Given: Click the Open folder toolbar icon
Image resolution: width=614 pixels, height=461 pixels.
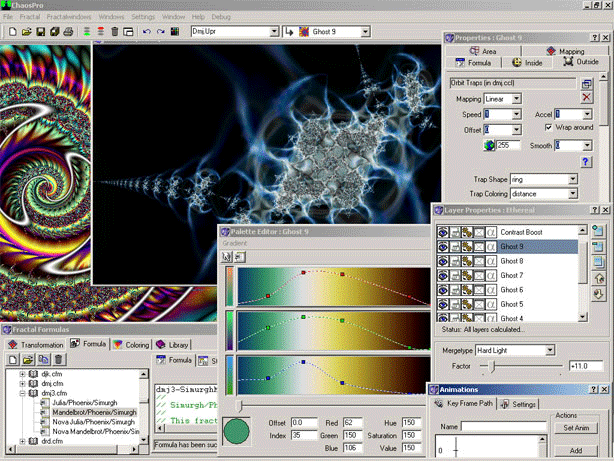Looking at the screenshot, I should [25, 32].
